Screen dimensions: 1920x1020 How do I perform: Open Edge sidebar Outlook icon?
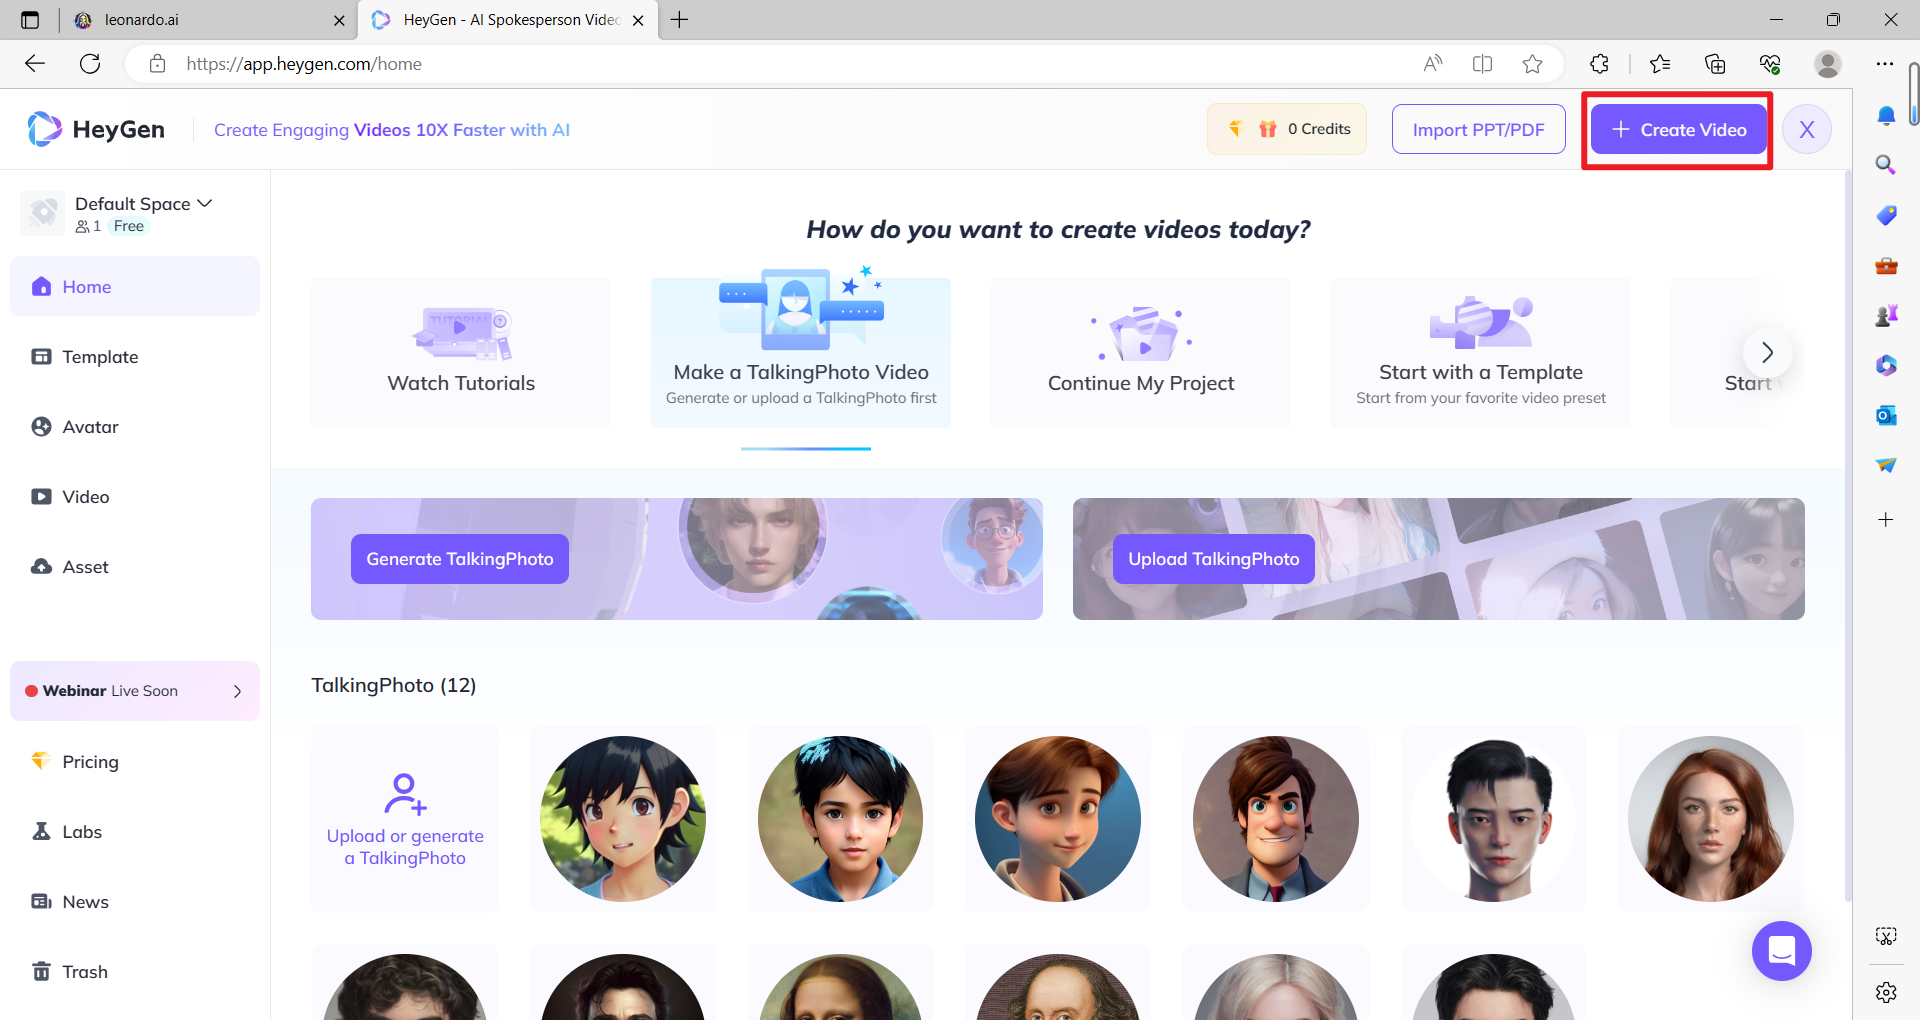tap(1886, 415)
